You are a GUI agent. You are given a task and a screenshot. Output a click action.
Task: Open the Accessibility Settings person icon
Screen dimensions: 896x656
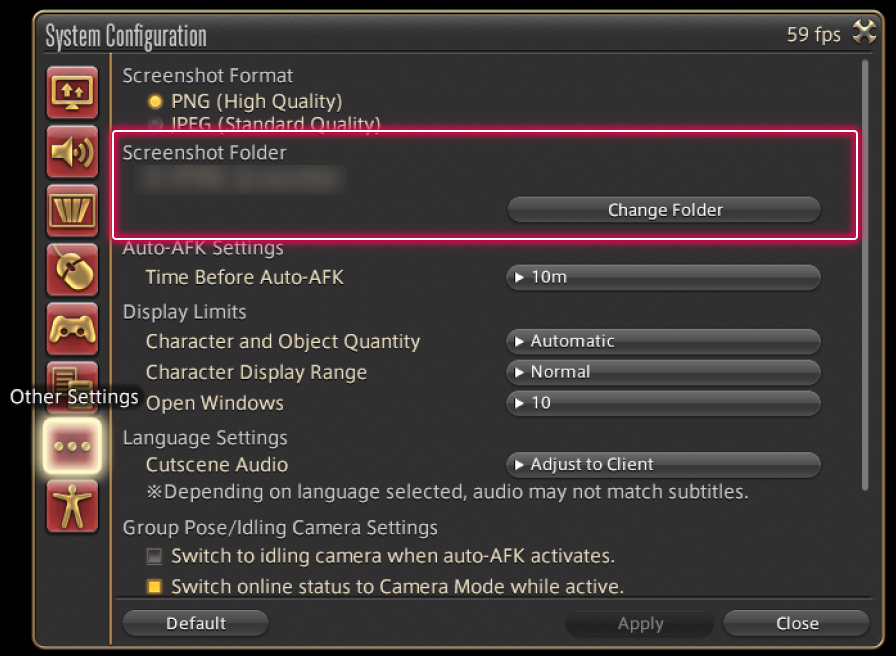tap(72, 506)
